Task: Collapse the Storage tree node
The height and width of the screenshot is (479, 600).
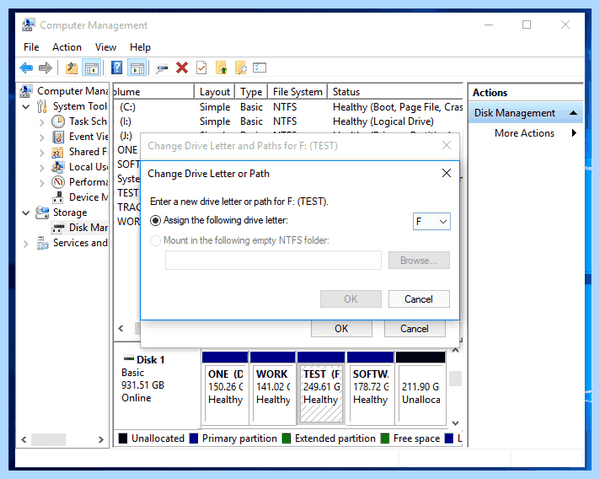Action: (x=26, y=213)
